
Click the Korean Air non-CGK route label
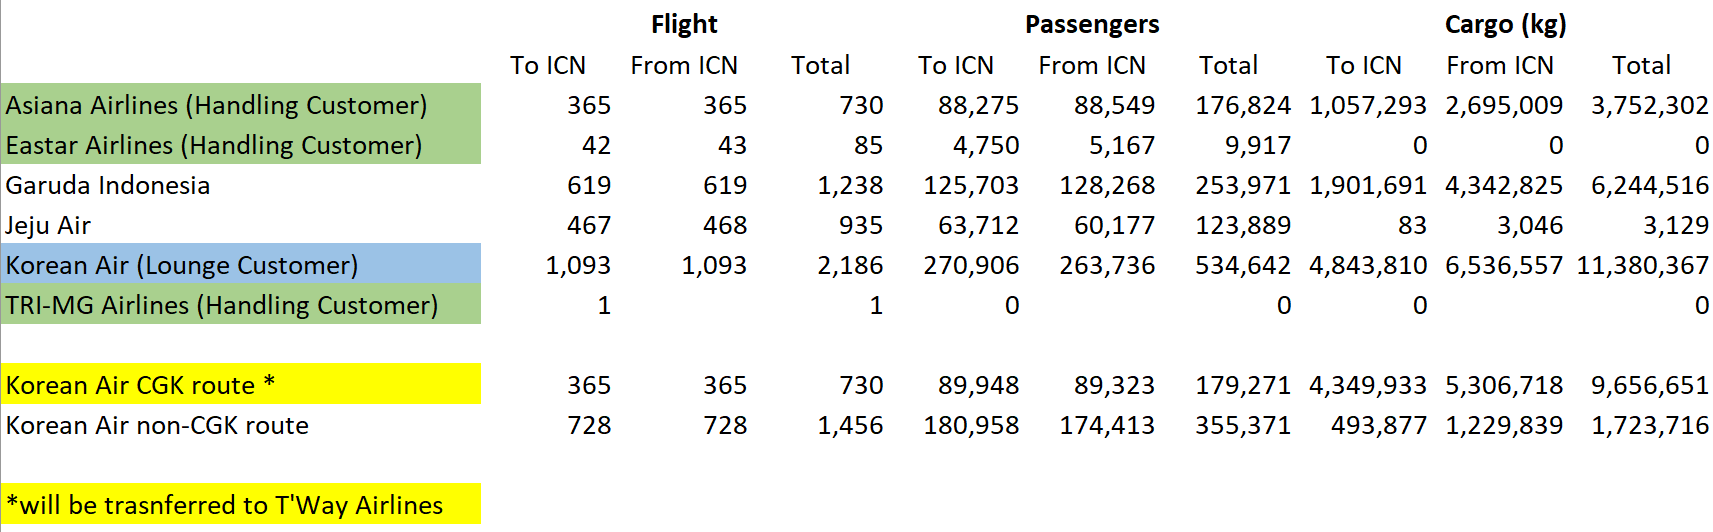(x=157, y=425)
